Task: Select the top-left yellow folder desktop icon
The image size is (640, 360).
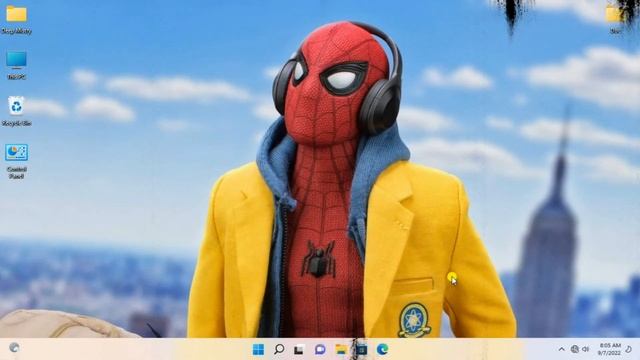Action: point(16,19)
